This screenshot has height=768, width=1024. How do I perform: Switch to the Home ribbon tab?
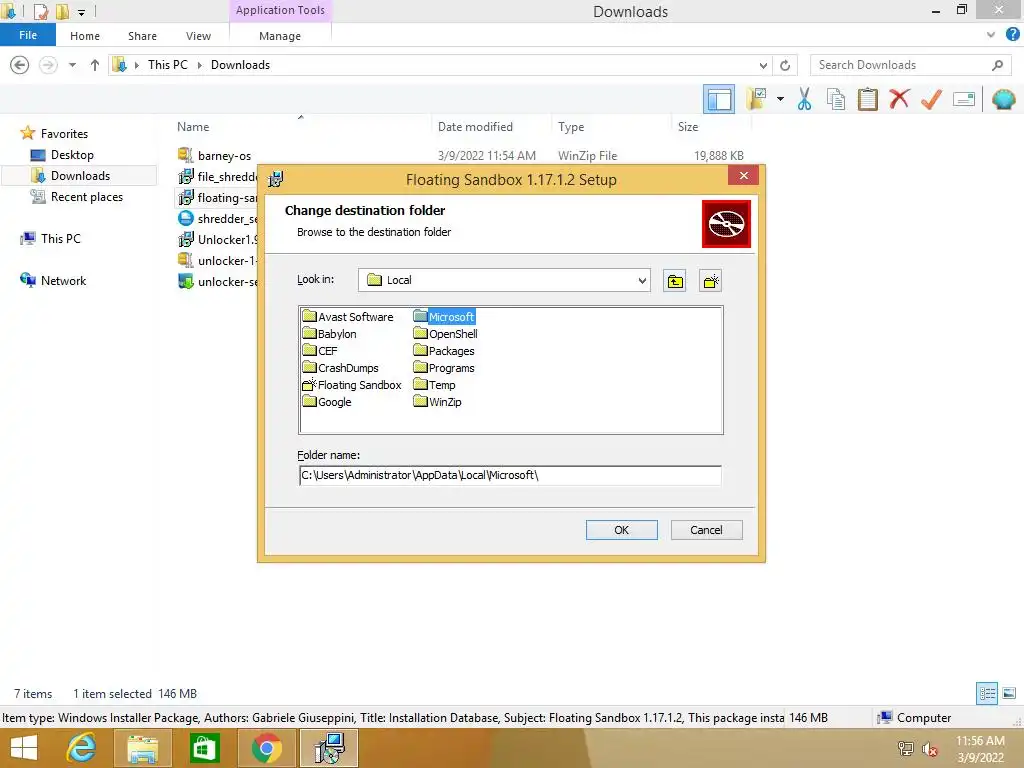pos(85,36)
